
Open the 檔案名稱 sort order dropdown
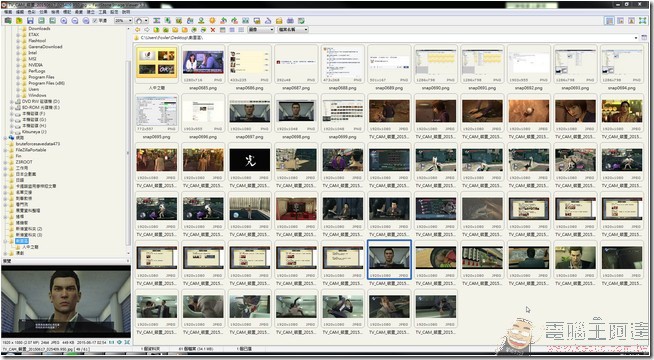tap(293, 30)
